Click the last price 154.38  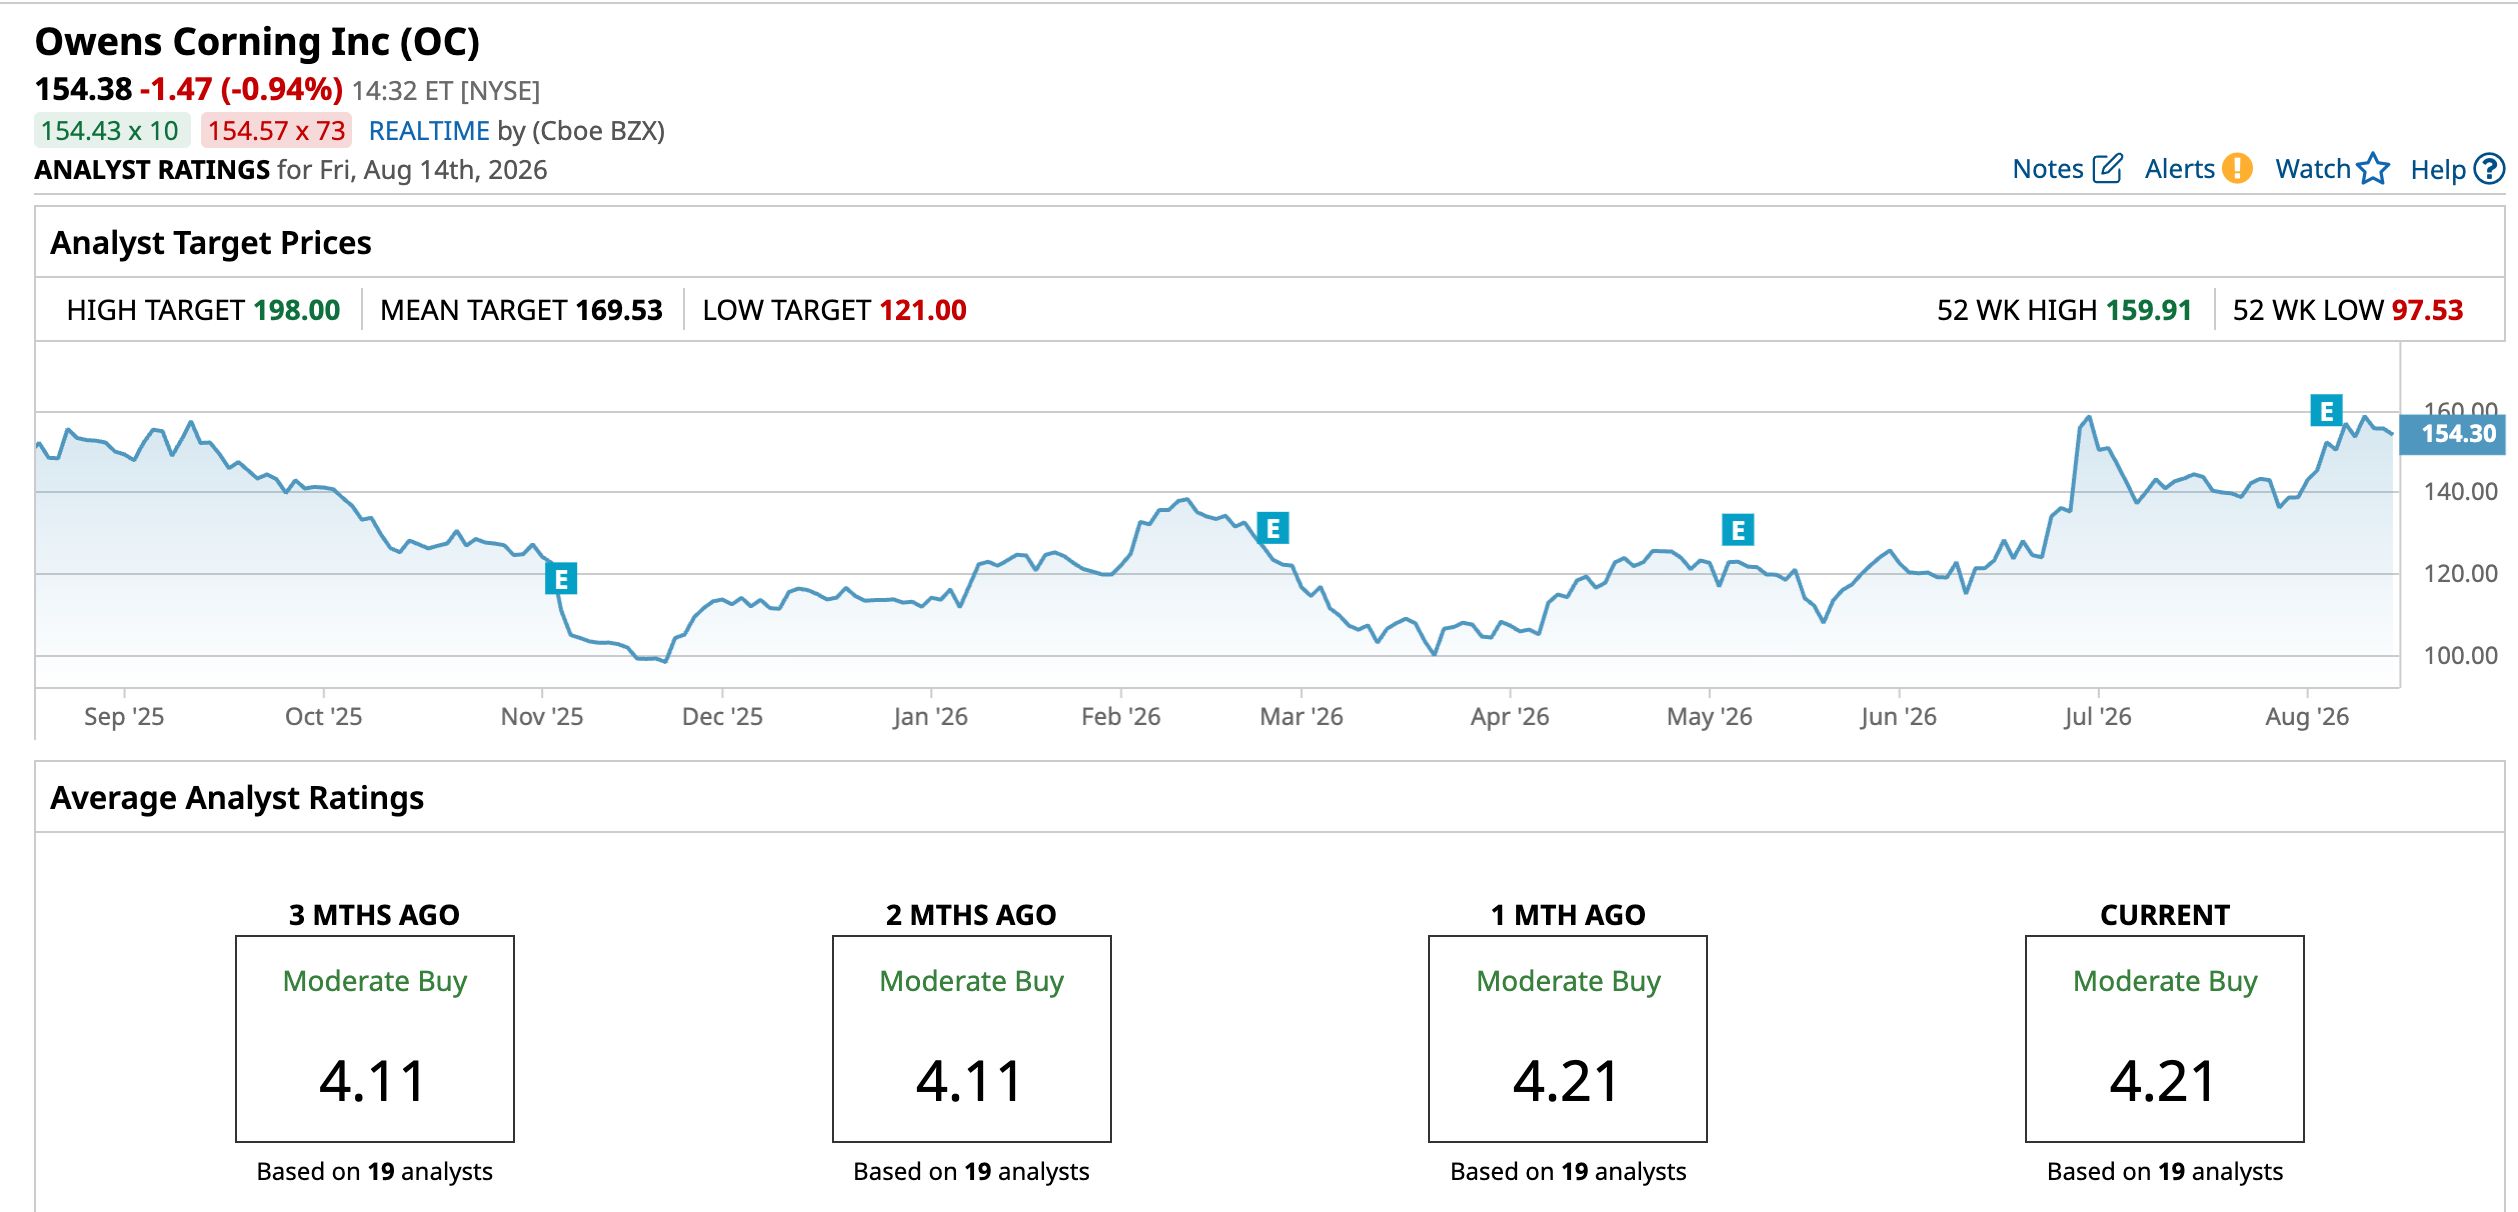(x=83, y=90)
